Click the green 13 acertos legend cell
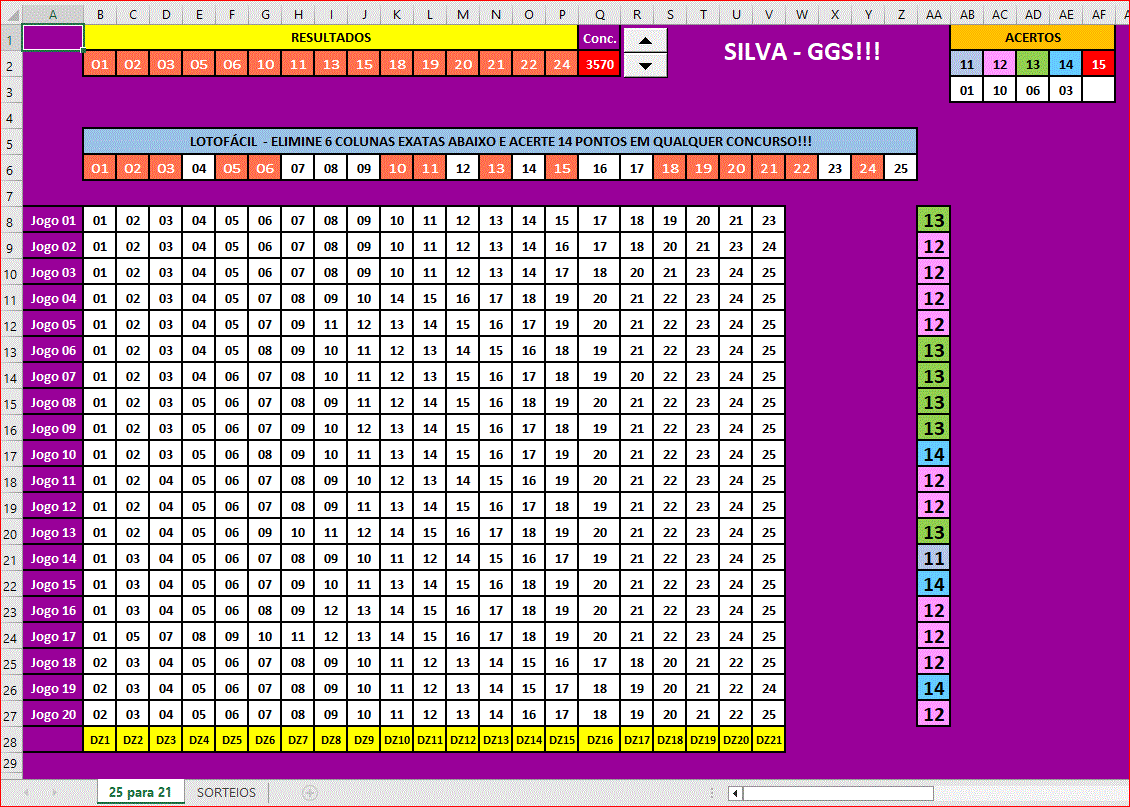The width and height of the screenshot is (1130, 807). tap(1032, 64)
